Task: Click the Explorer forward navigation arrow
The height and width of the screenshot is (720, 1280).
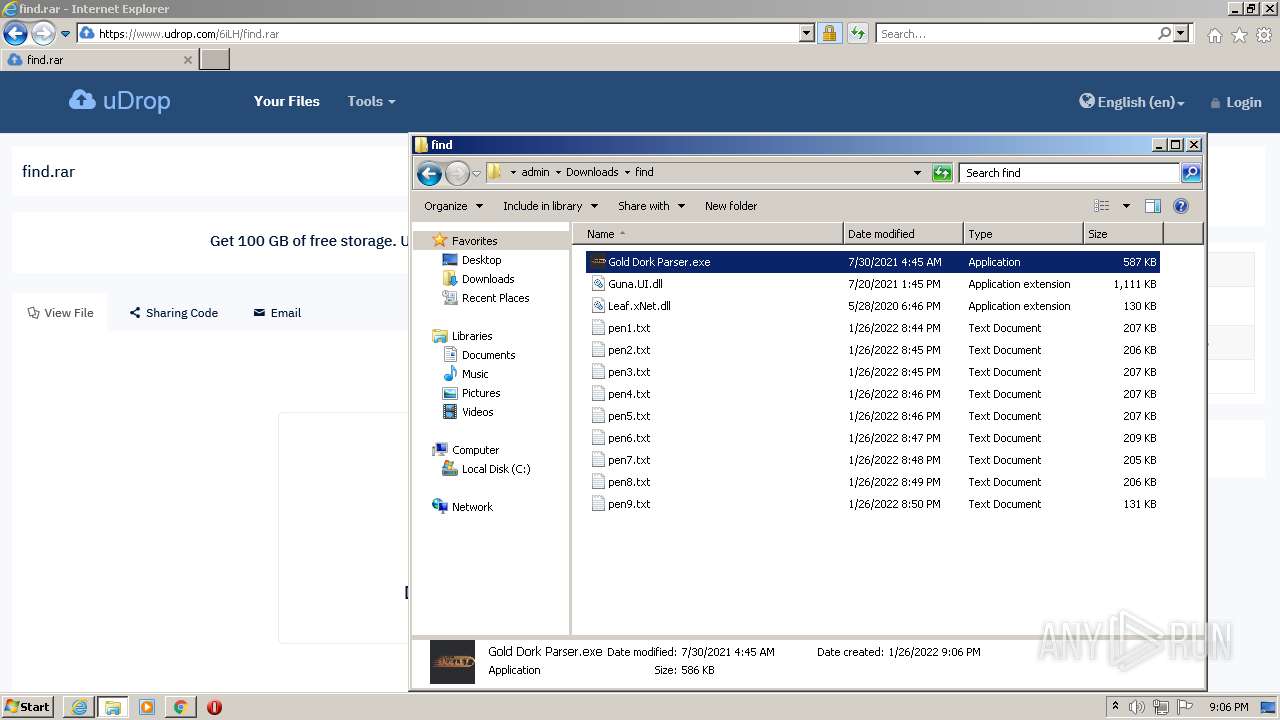Action: point(457,173)
